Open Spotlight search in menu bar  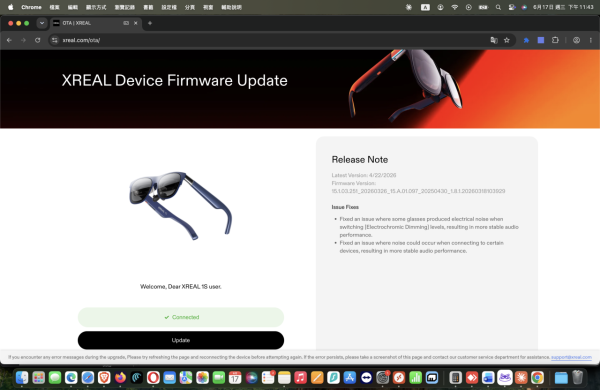(498, 7)
